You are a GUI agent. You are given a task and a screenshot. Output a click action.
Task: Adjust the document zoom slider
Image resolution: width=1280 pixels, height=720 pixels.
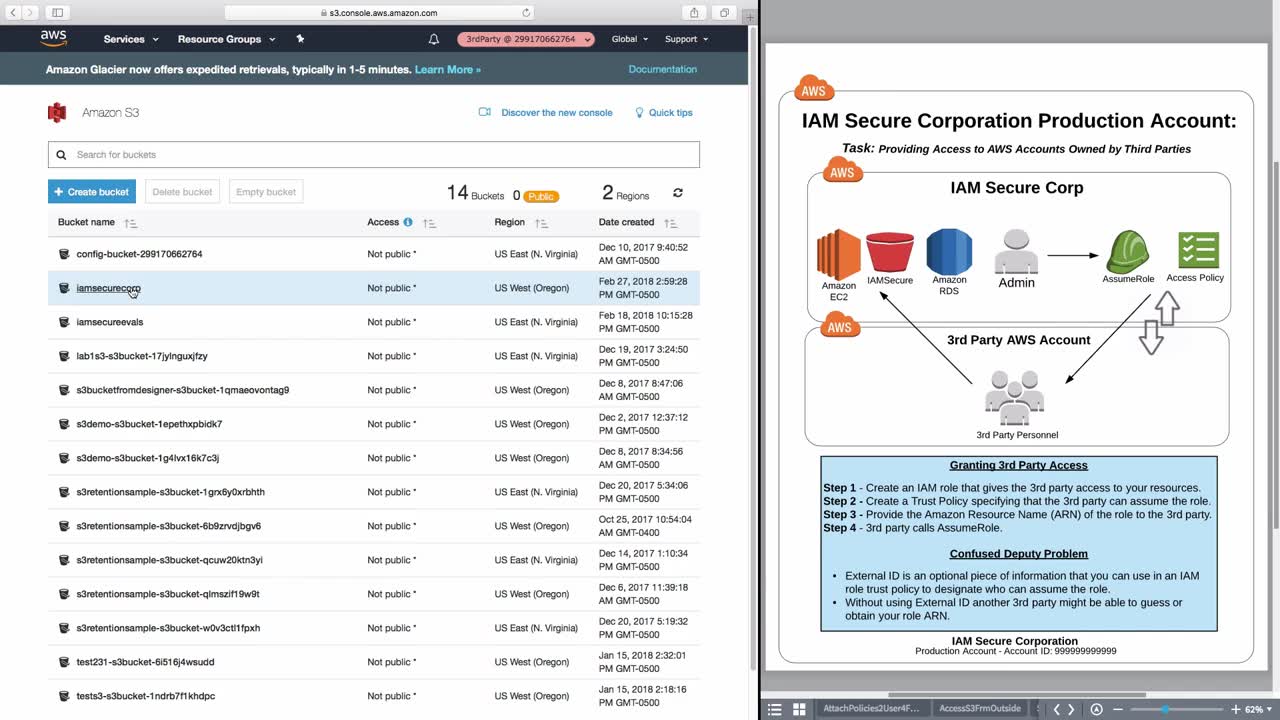[1164, 709]
